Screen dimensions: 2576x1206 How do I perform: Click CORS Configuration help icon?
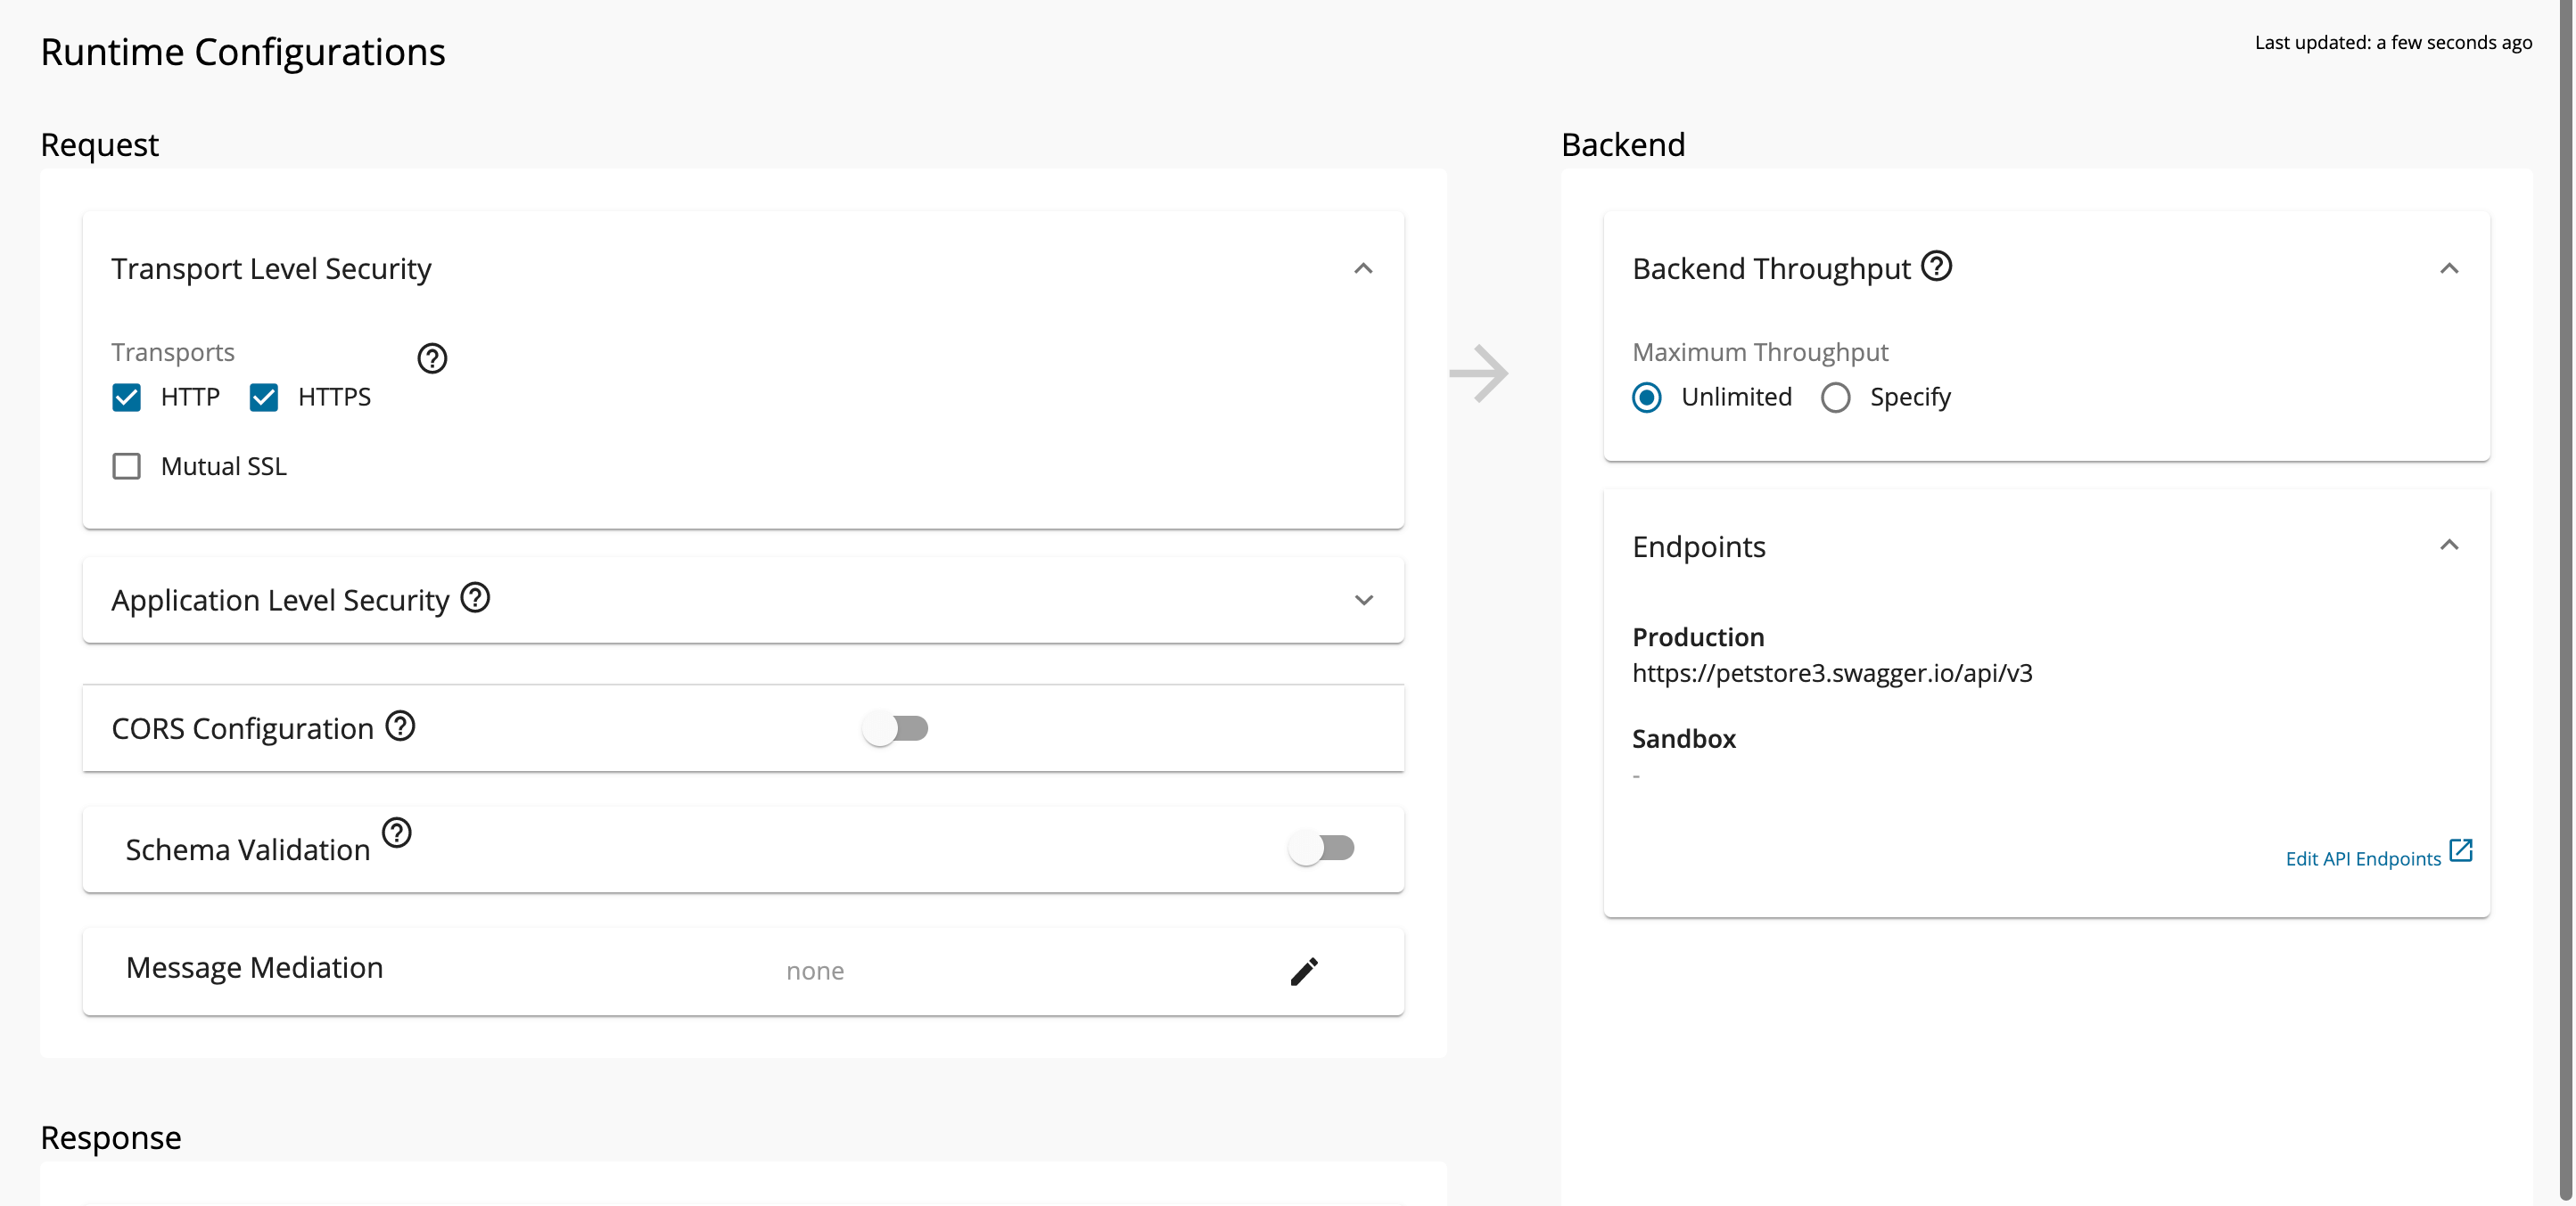[401, 726]
